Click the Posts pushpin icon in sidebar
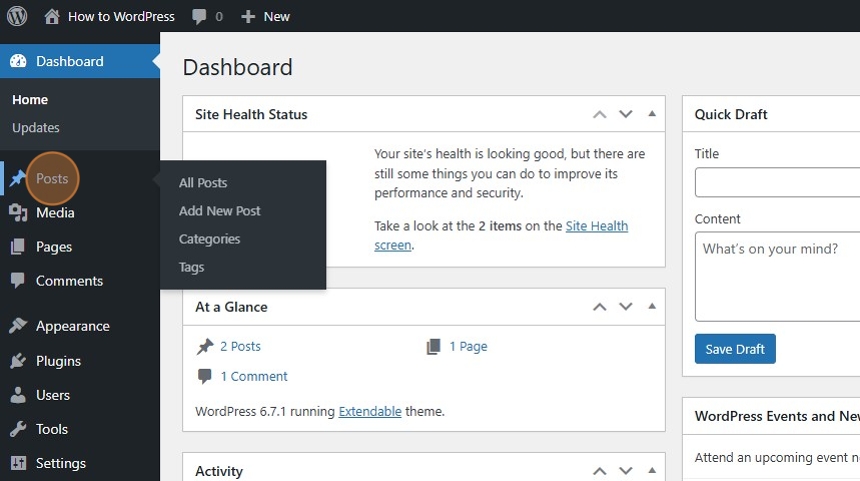This screenshot has height=481, width=860. click(x=18, y=178)
